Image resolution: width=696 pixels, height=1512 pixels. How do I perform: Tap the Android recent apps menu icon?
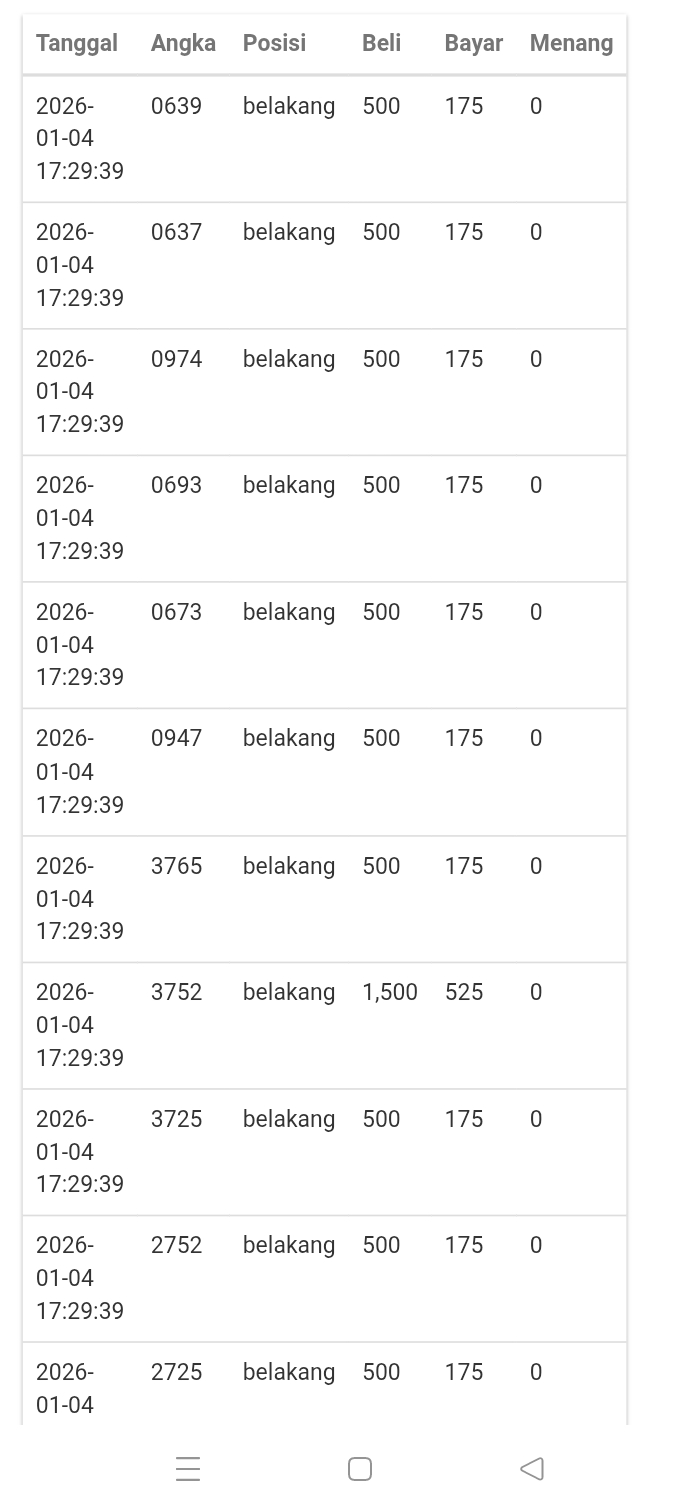coord(188,1468)
